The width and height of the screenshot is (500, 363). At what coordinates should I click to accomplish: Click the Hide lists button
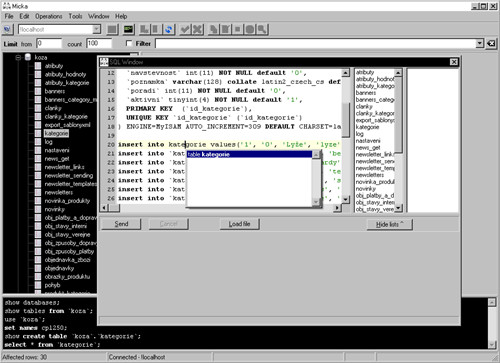coord(390,224)
